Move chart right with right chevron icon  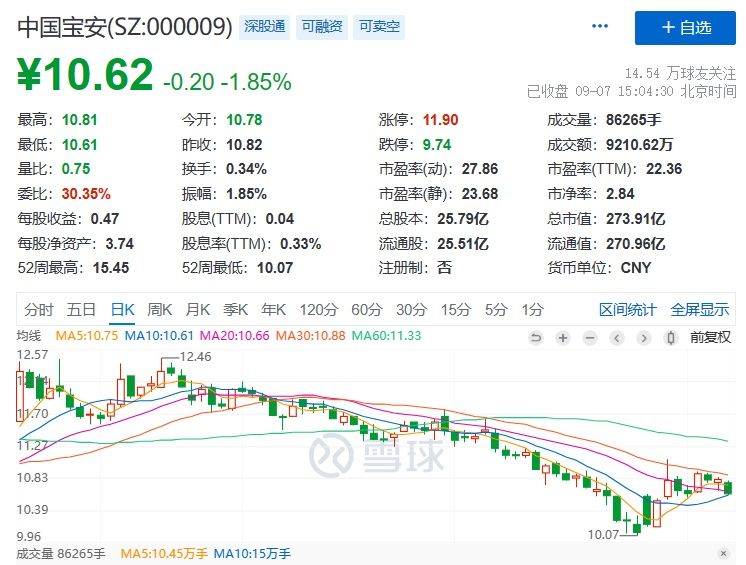point(644,338)
